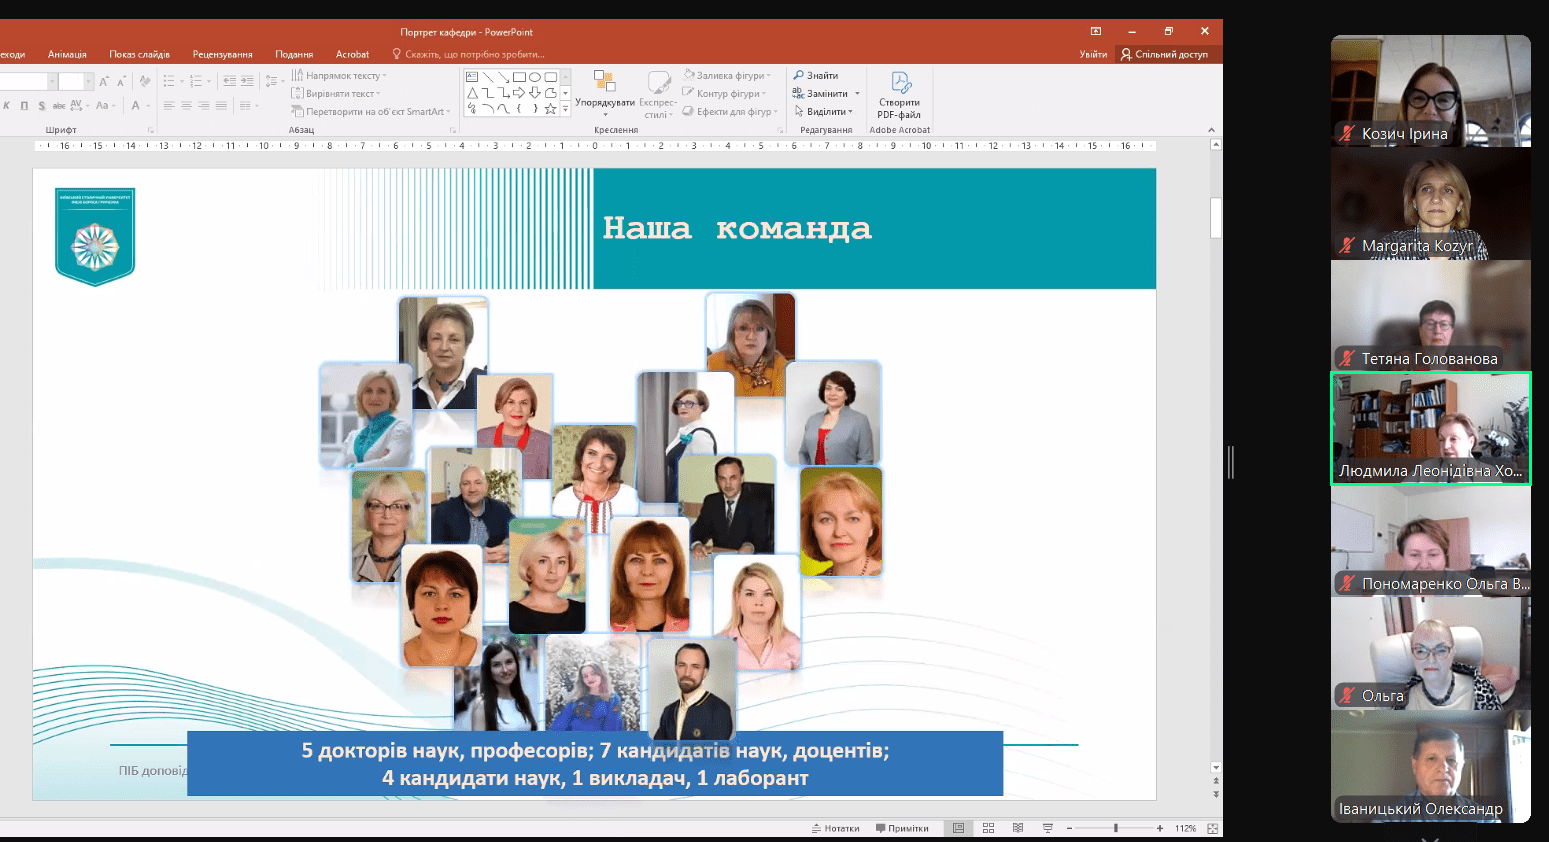Expand the Replace (Замінити) dropdown arrow
This screenshot has width=1549, height=842.
click(857, 94)
